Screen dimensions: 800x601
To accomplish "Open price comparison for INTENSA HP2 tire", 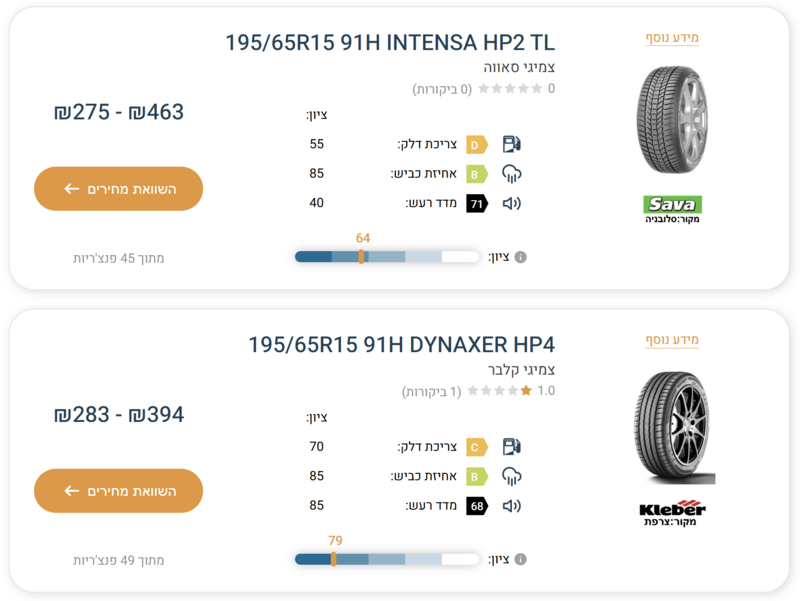I will (x=118, y=189).
